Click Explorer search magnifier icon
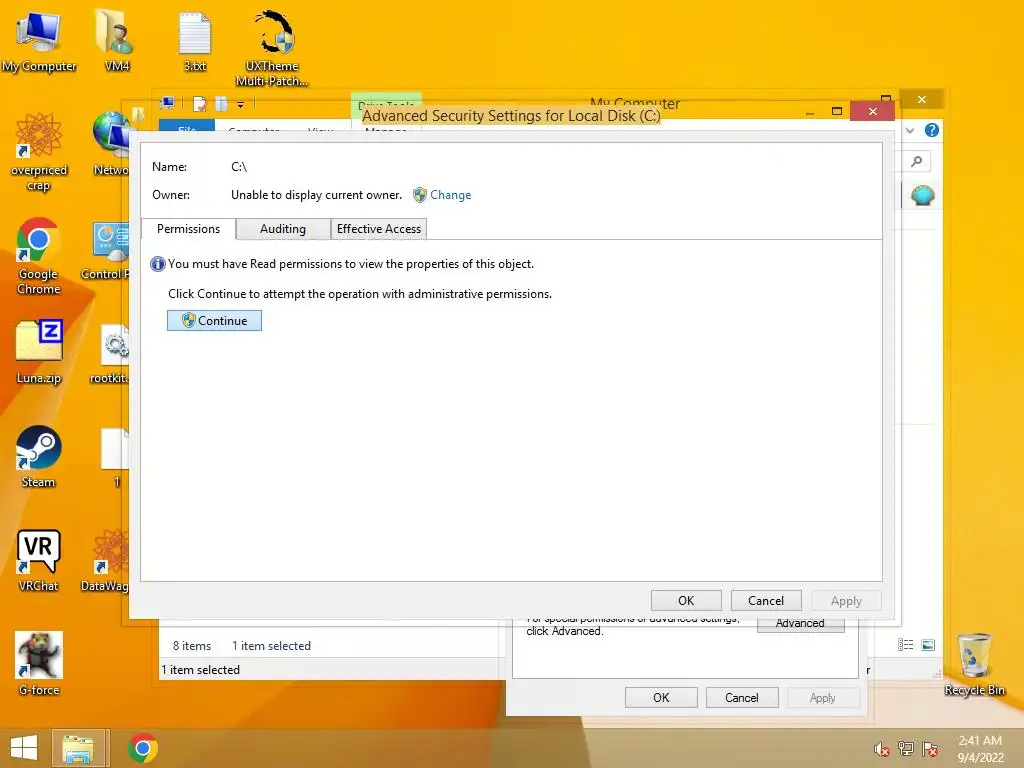 917,161
